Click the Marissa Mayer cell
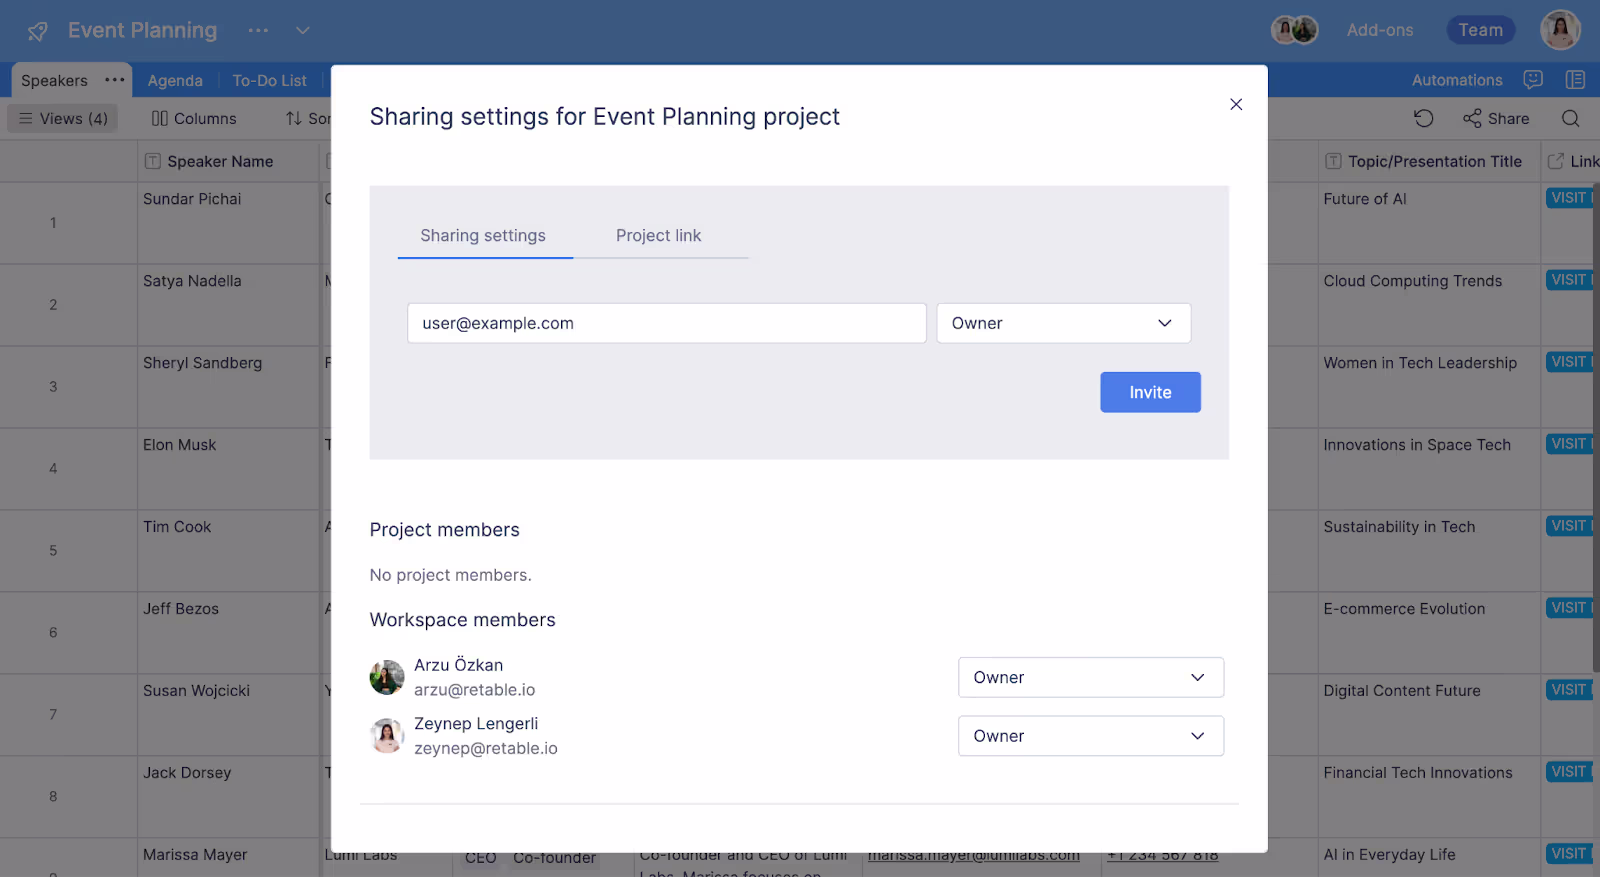The image size is (1600, 877). coord(228,858)
